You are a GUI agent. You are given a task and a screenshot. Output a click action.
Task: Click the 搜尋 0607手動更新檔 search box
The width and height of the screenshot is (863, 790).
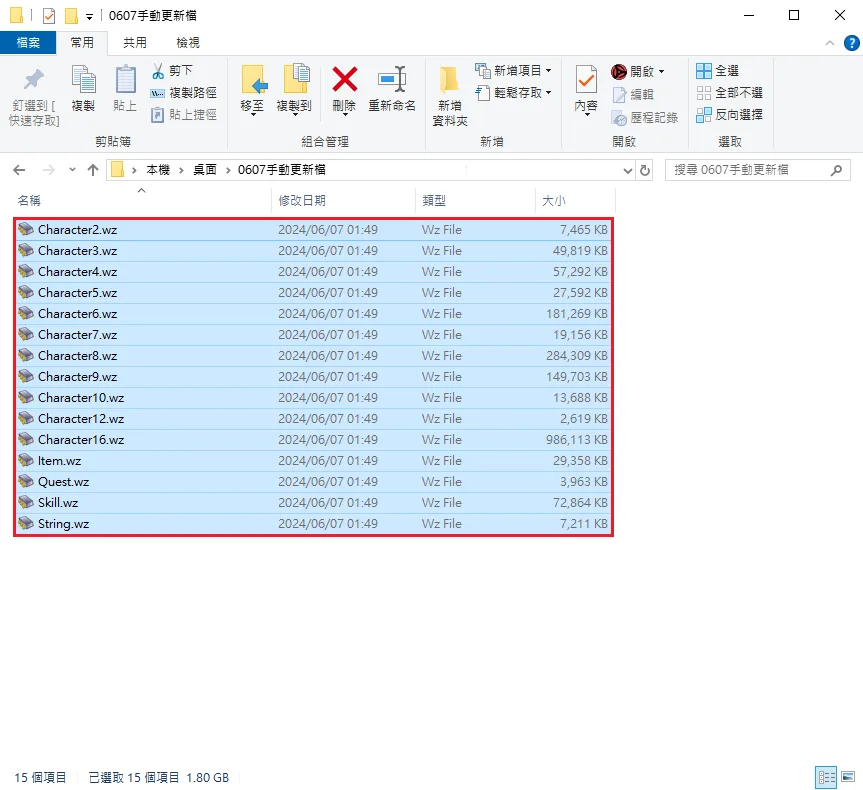tap(748, 170)
